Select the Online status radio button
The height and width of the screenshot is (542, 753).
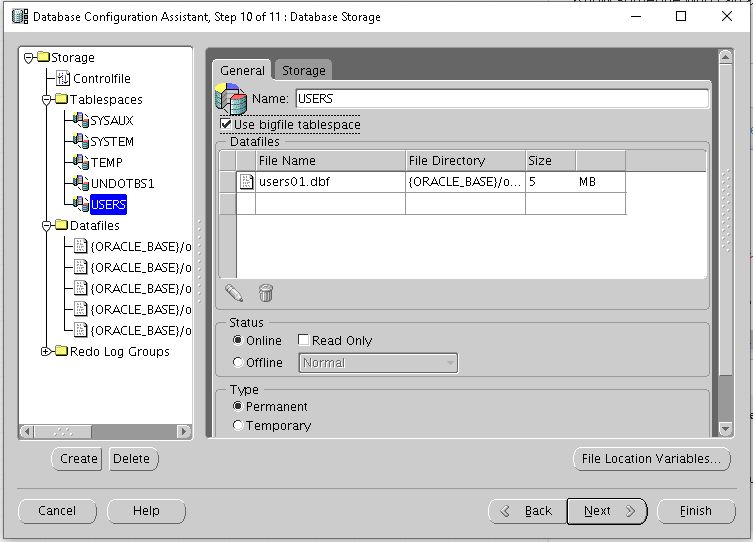[238, 340]
